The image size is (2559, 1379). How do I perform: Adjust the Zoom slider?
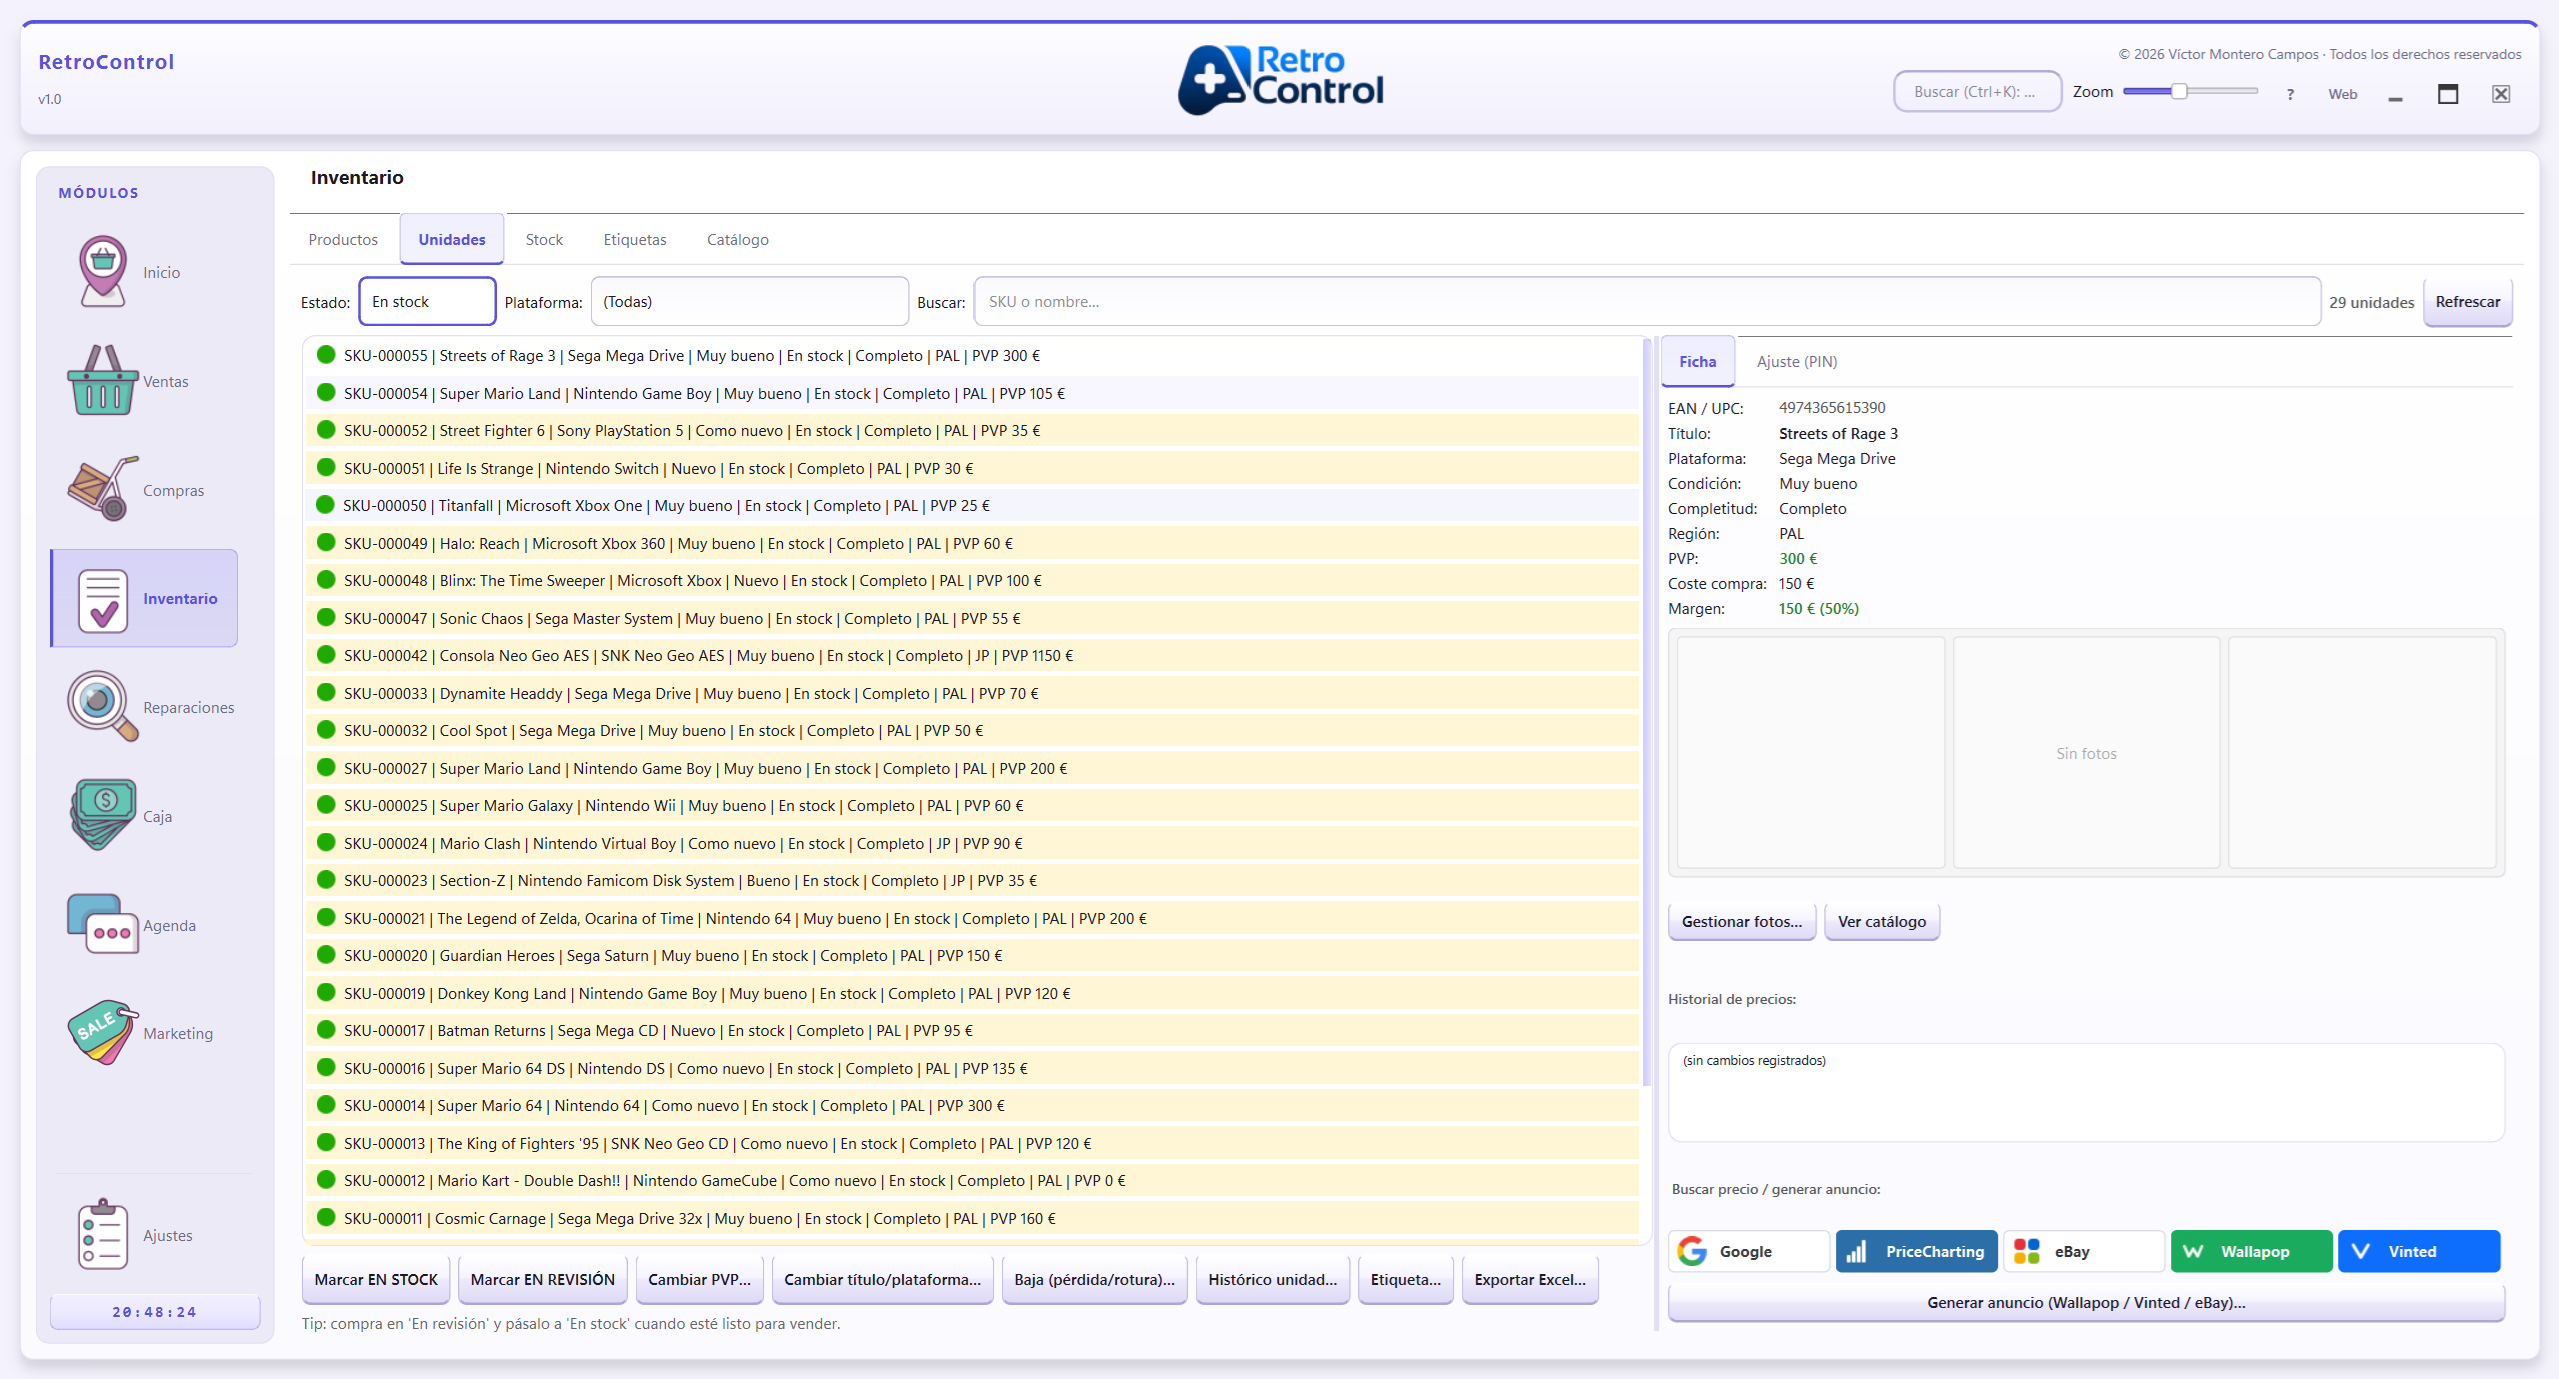click(x=2179, y=92)
